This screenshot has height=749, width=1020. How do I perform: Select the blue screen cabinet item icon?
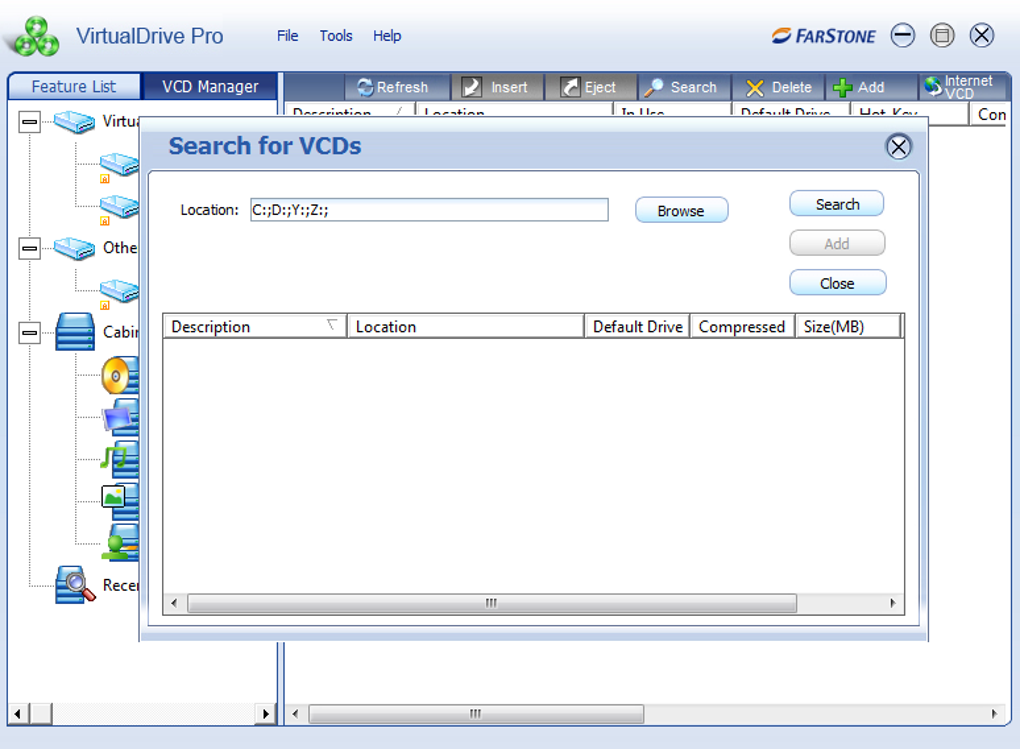tap(120, 417)
